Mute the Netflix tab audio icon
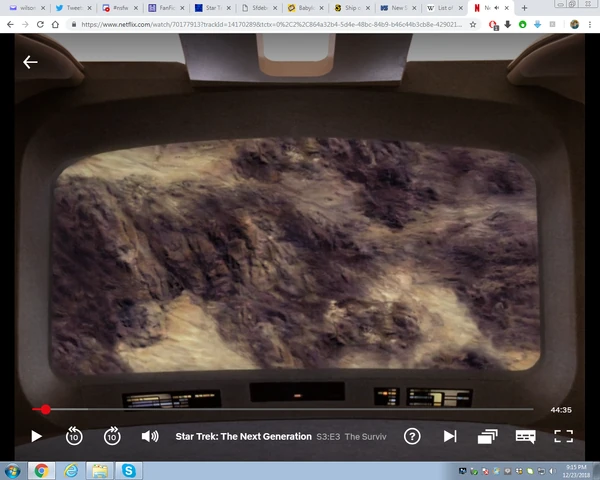 pyautogui.click(x=497, y=8)
